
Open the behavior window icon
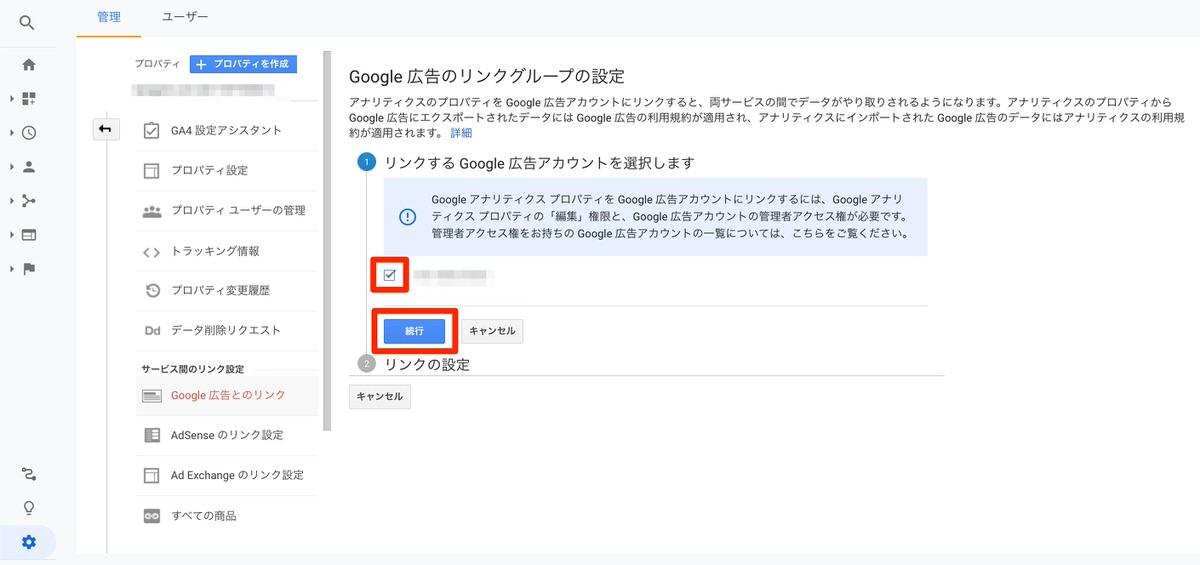point(29,235)
